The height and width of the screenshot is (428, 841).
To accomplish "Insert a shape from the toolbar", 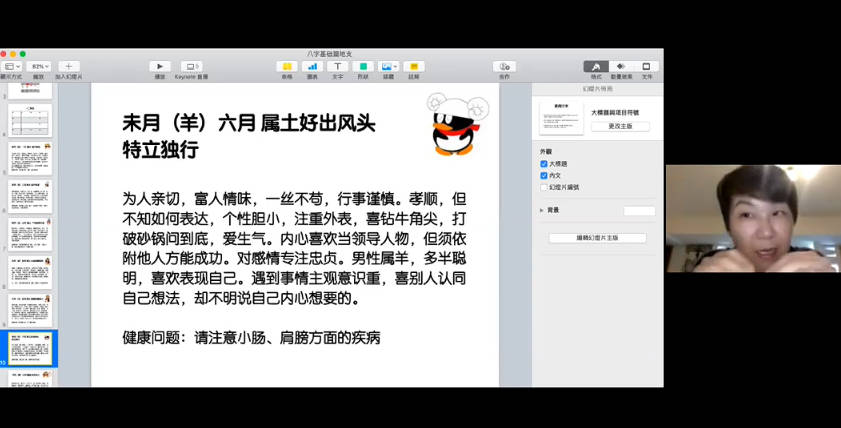I will (362, 66).
